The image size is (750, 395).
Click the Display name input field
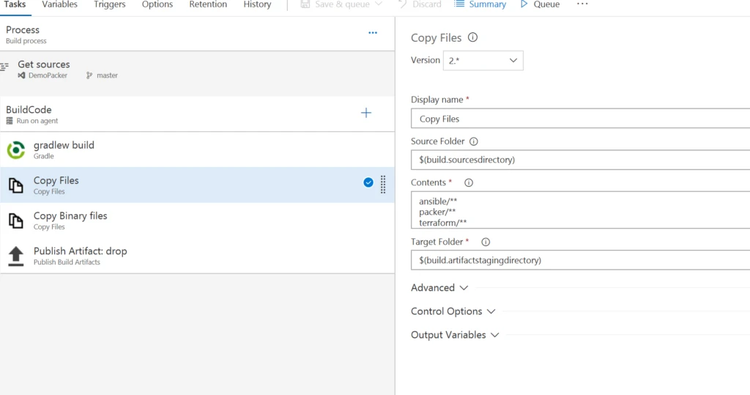[x=580, y=119]
